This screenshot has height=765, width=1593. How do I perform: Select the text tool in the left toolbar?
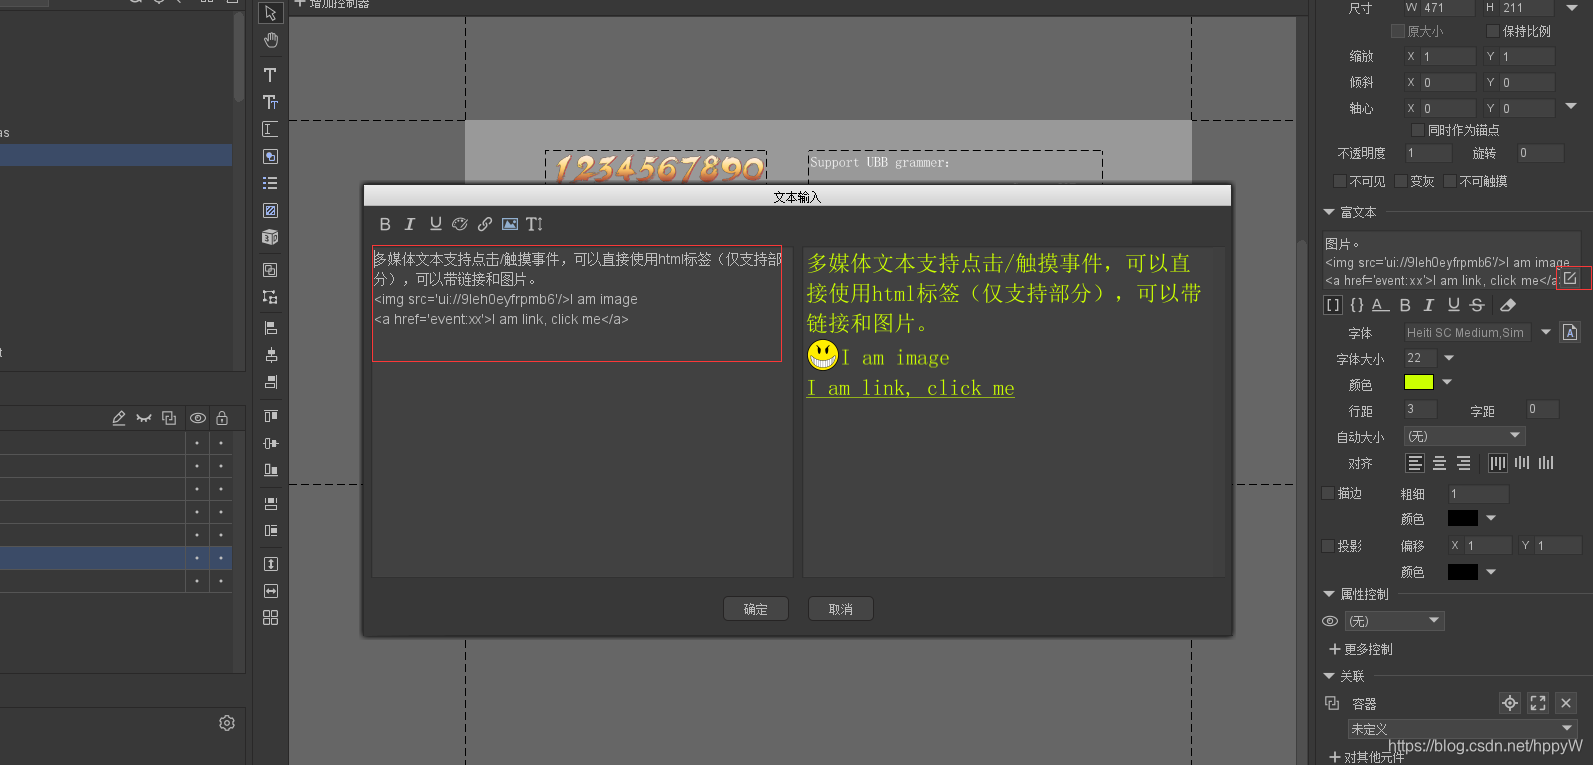click(x=270, y=74)
